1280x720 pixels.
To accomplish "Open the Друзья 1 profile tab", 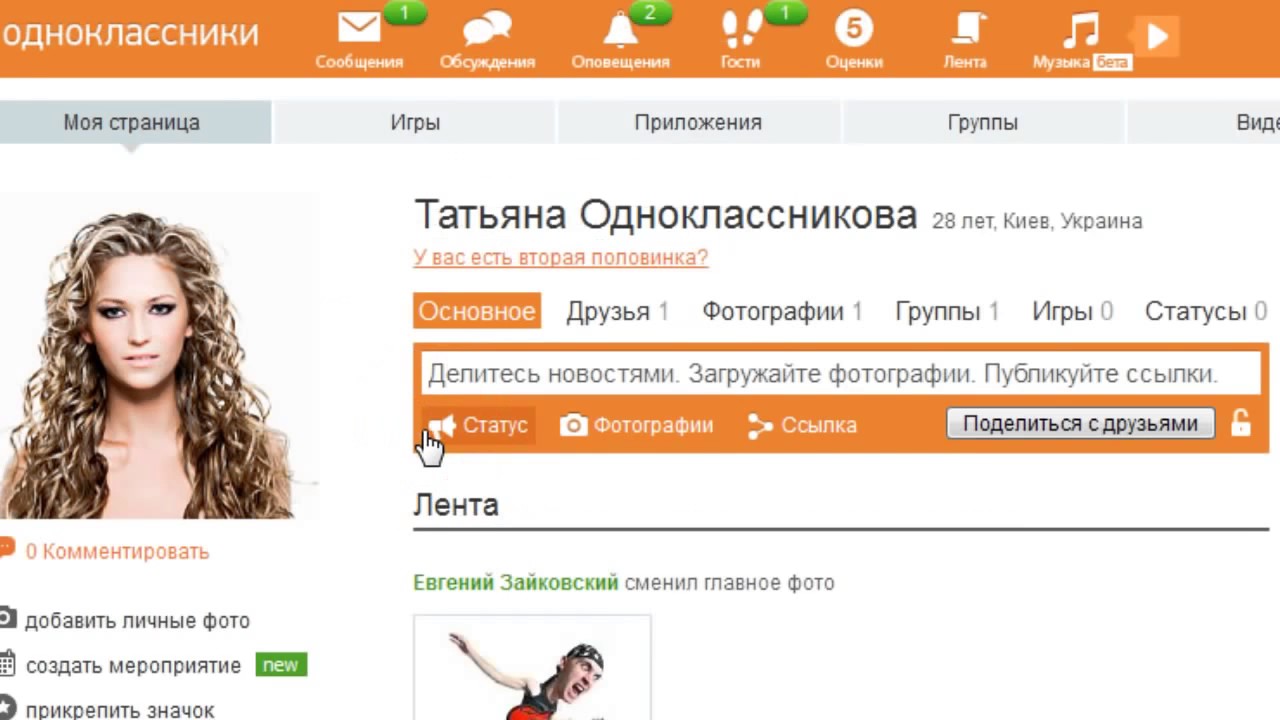I will click(x=617, y=311).
